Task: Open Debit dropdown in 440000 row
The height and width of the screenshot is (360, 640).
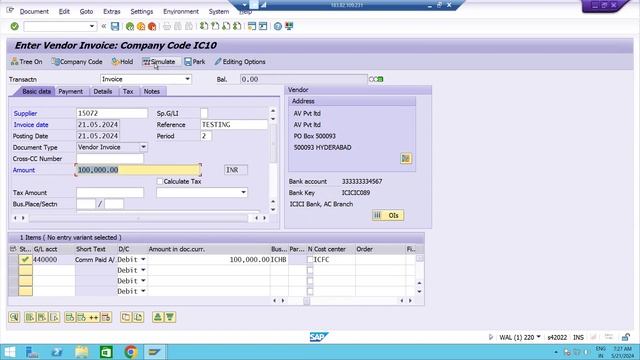Action: click(143, 260)
